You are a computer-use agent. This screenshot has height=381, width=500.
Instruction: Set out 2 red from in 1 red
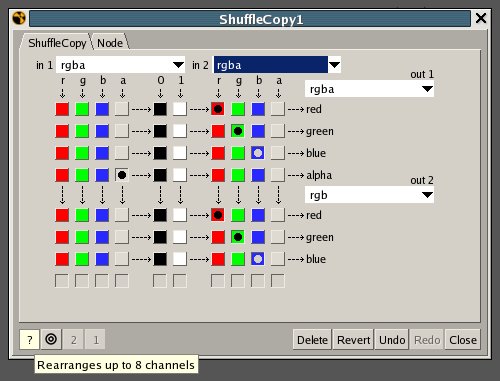(x=62, y=215)
